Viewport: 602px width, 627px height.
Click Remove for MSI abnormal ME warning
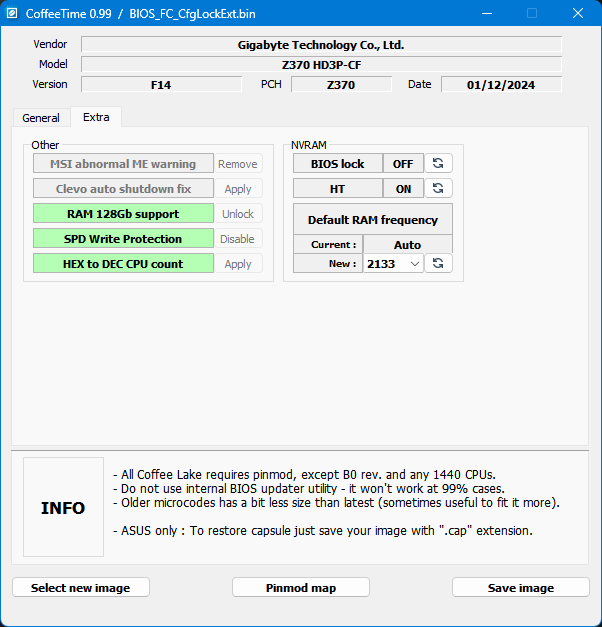(x=238, y=164)
